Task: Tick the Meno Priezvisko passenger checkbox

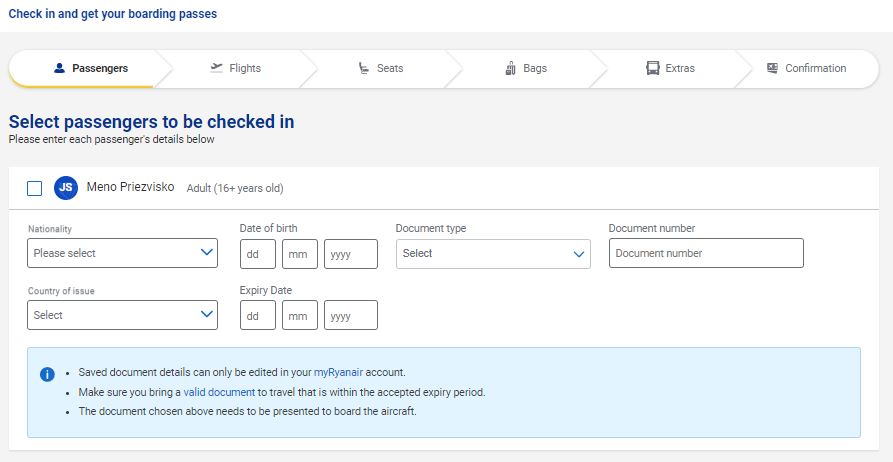Action: (35, 188)
